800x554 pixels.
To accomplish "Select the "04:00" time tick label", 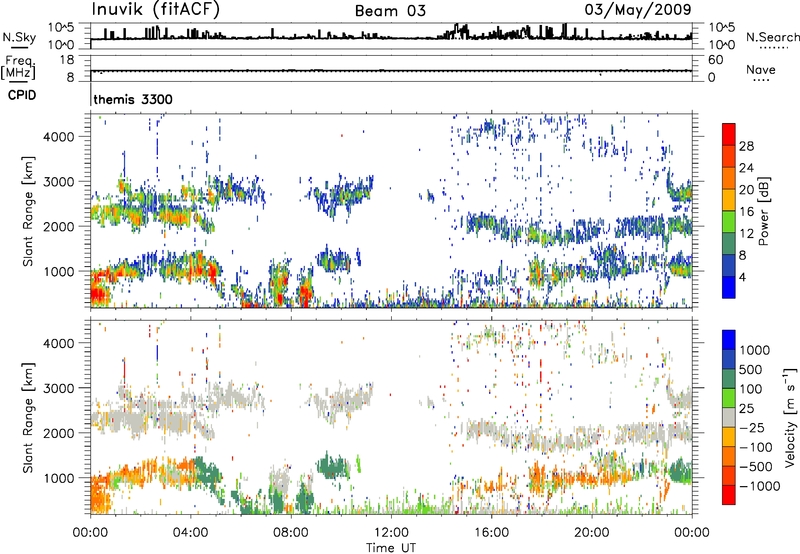I will [x=190, y=533].
